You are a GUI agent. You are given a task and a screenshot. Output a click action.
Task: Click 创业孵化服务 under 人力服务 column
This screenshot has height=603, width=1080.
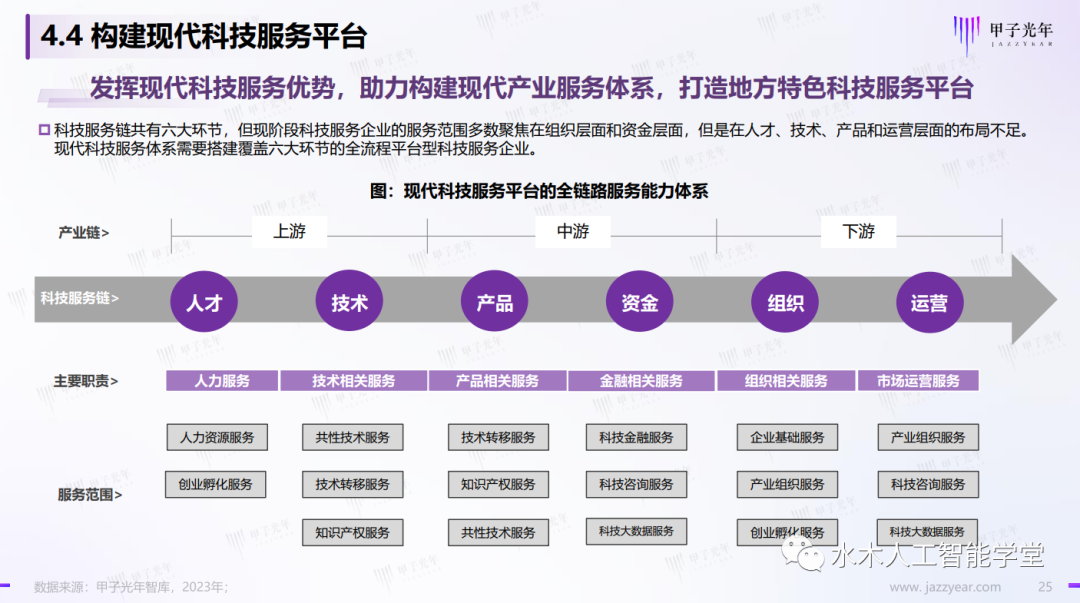(x=215, y=484)
